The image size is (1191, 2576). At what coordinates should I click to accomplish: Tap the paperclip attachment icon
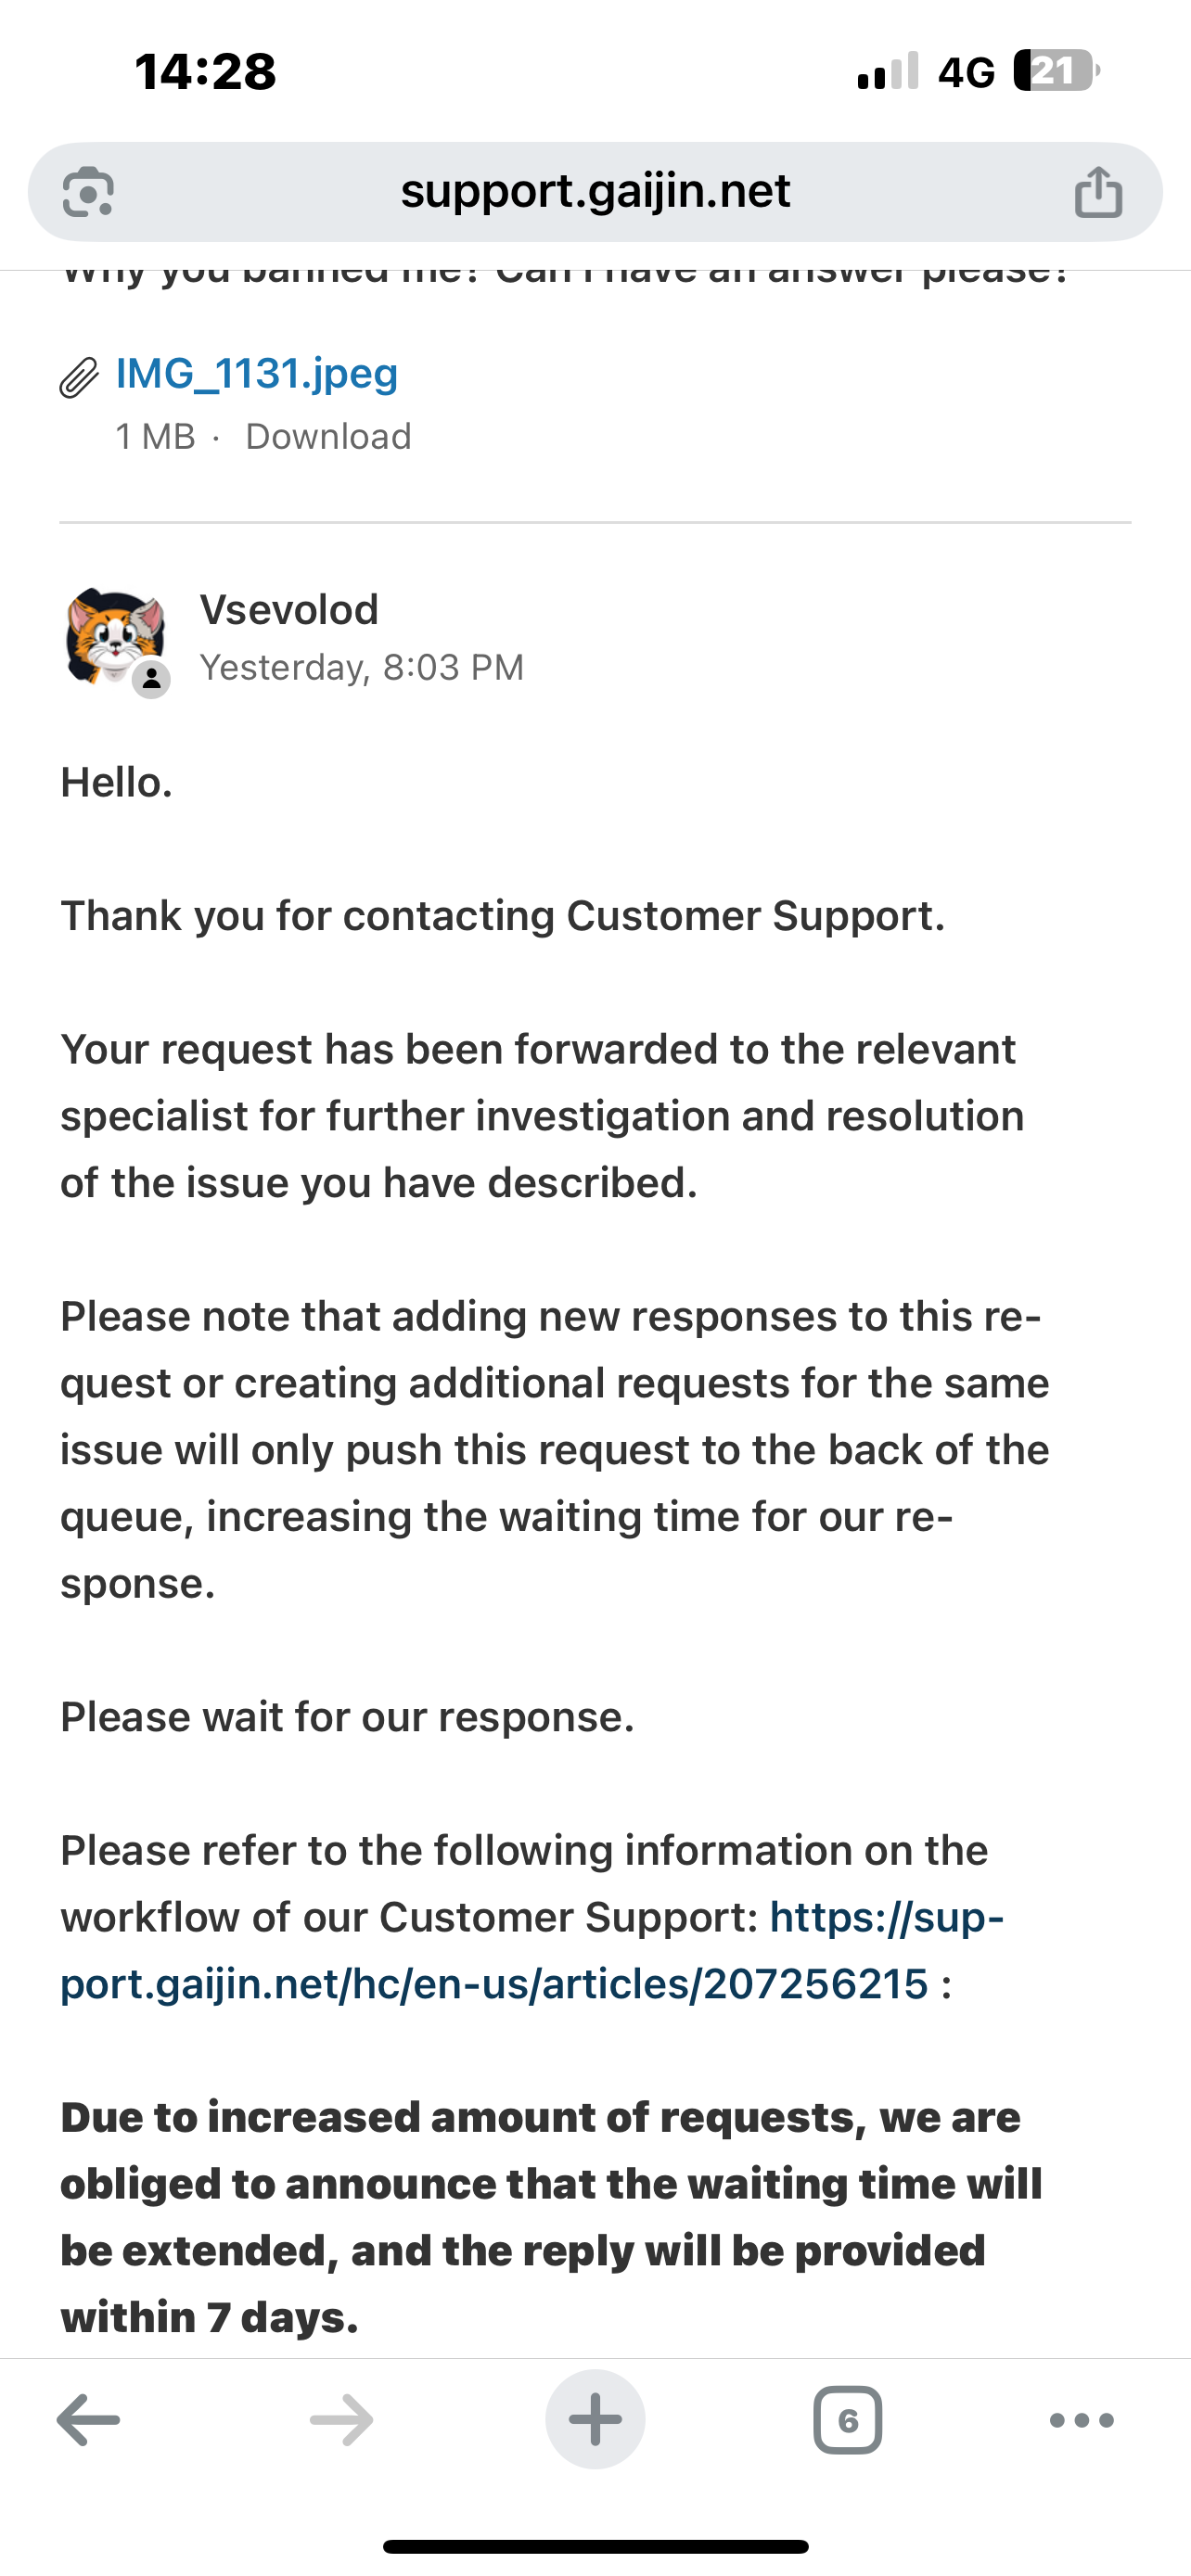point(79,377)
